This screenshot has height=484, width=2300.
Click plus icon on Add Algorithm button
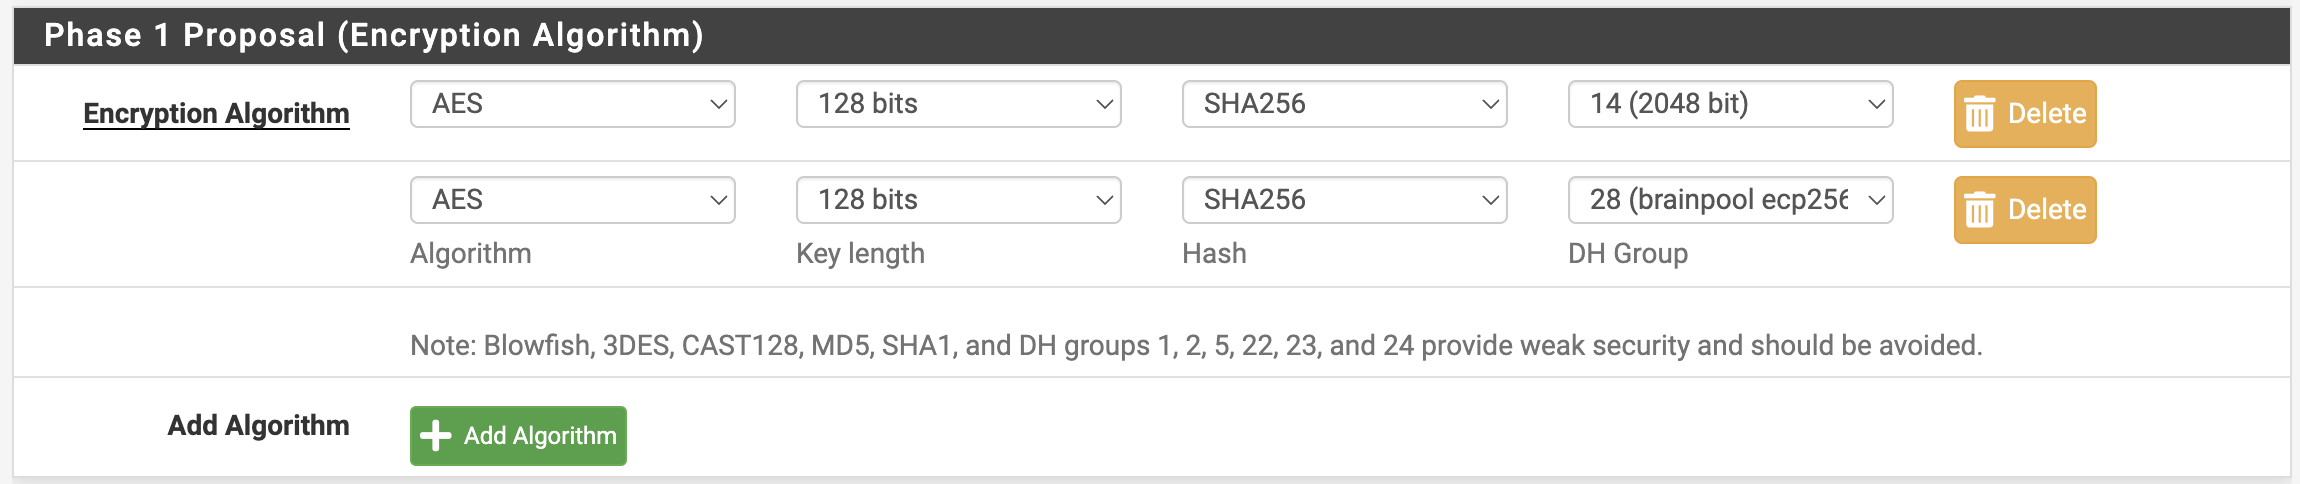tap(435, 436)
